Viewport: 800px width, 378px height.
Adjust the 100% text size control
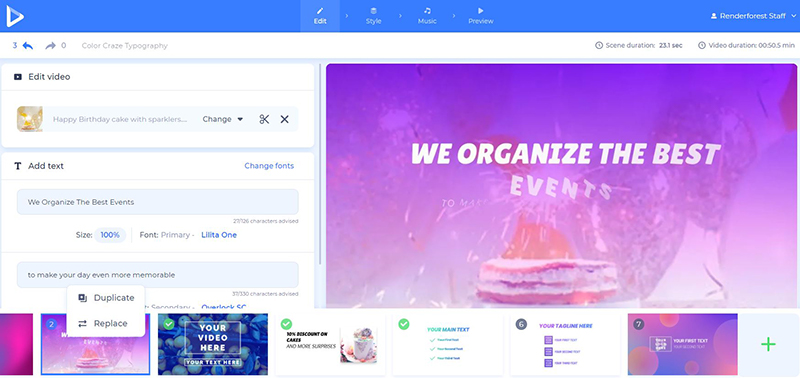tap(110, 235)
